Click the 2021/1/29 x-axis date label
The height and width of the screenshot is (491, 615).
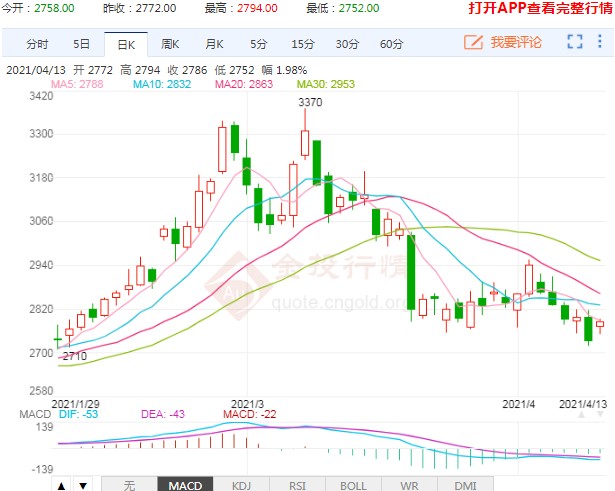click(76, 404)
